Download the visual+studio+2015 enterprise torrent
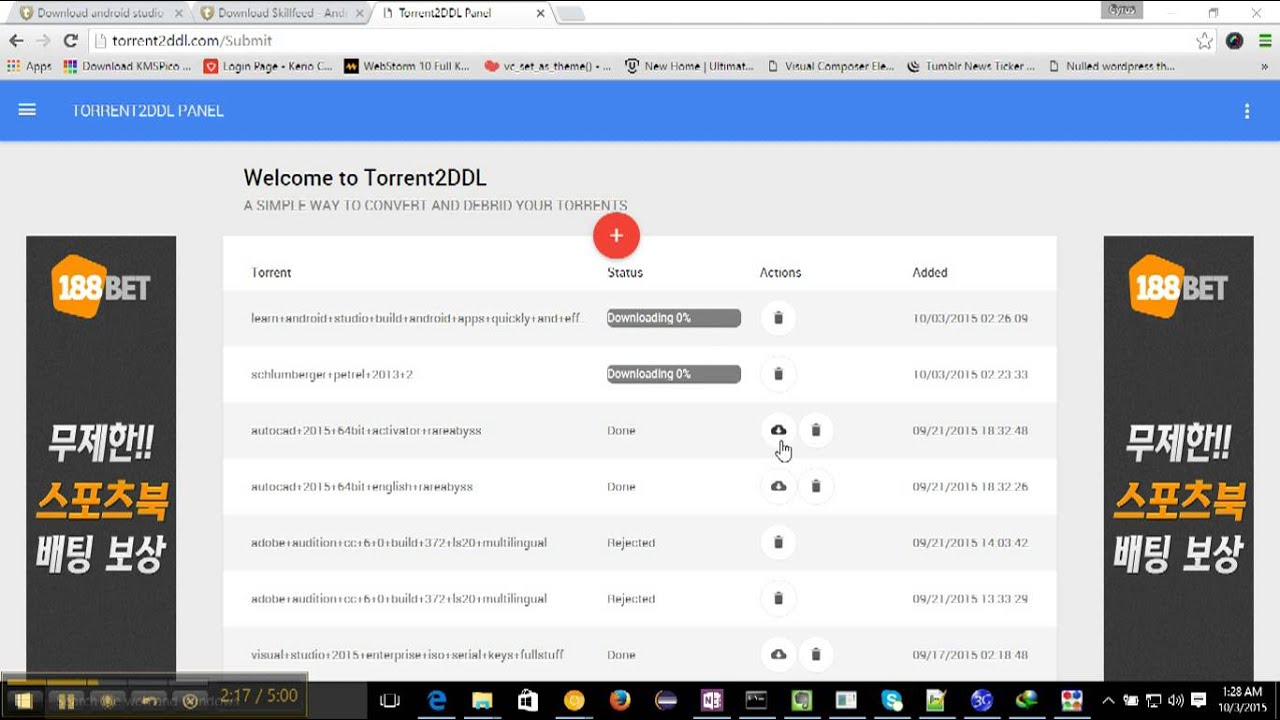1280x720 pixels. [x=778, y=654]
